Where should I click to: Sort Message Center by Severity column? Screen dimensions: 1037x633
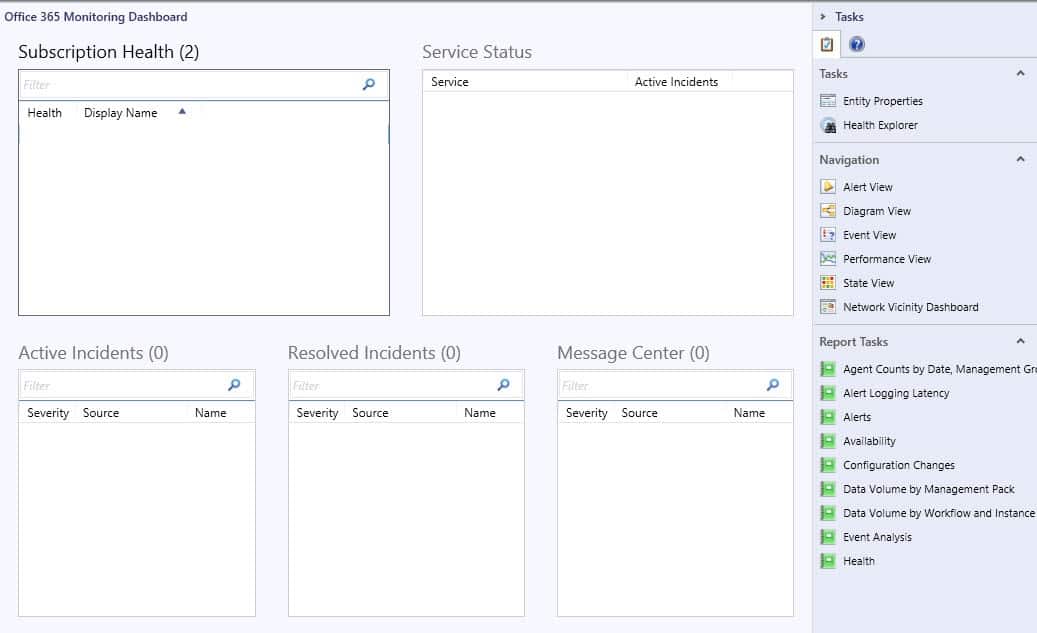(586, 413)
